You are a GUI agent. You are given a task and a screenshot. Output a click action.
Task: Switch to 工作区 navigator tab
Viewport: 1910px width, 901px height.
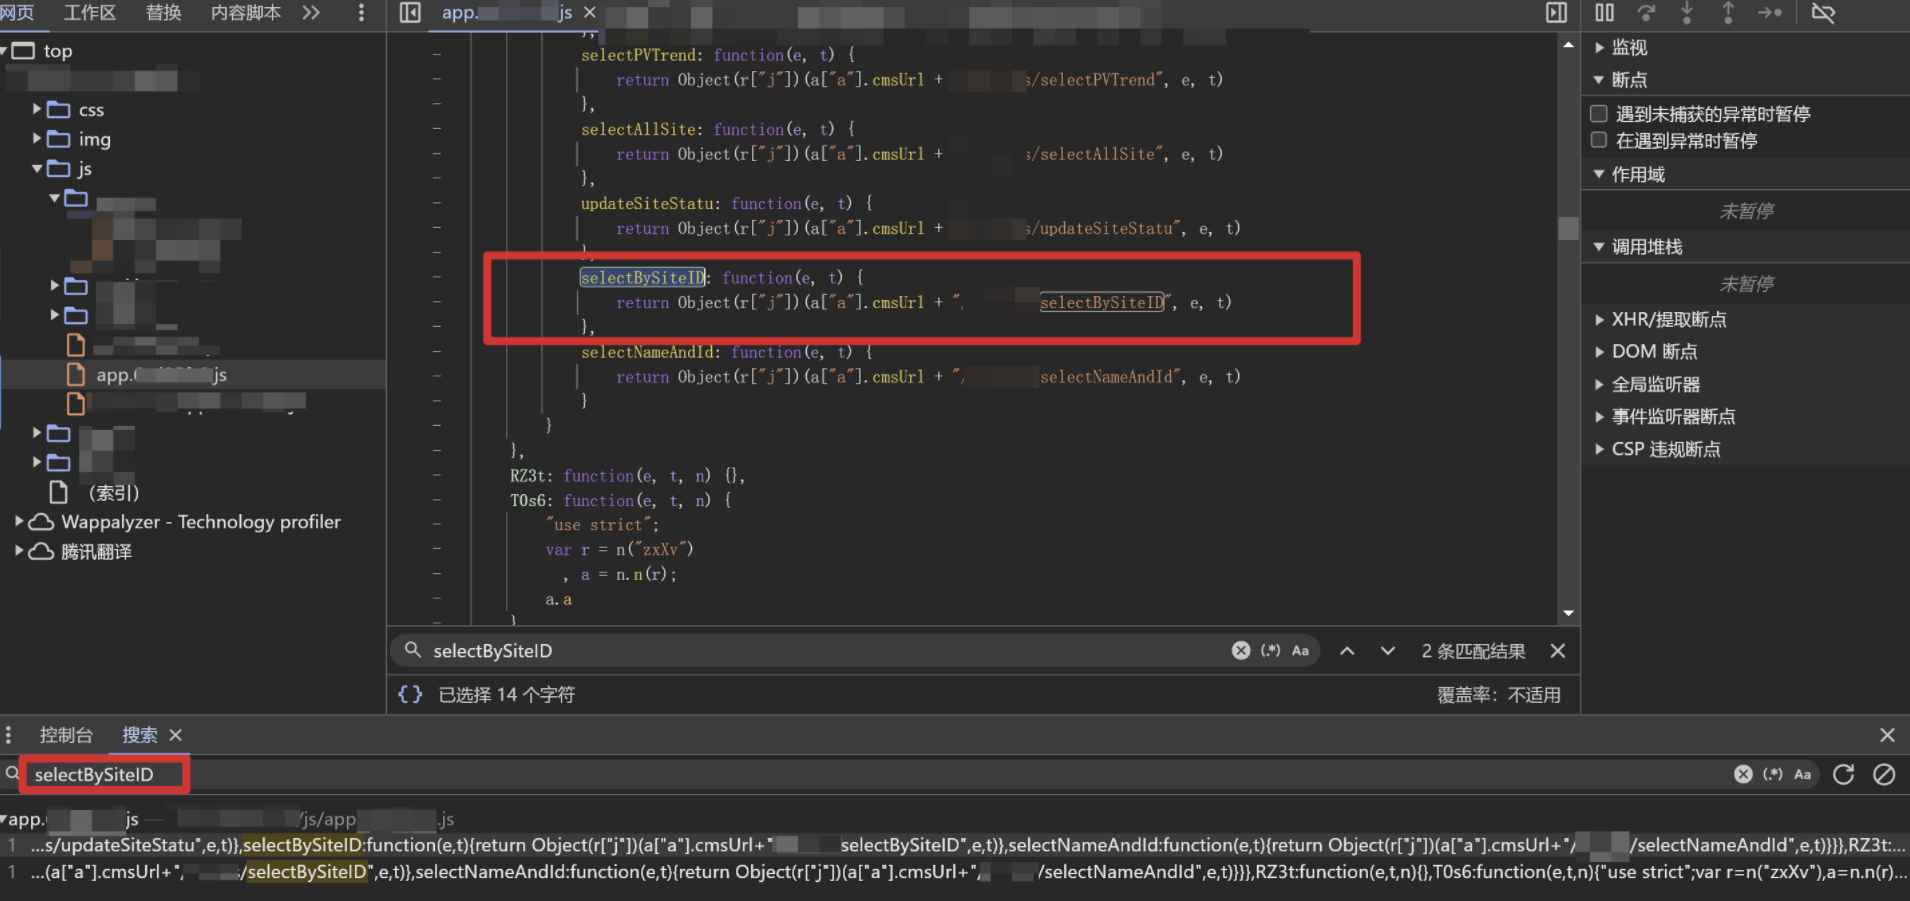90,13
